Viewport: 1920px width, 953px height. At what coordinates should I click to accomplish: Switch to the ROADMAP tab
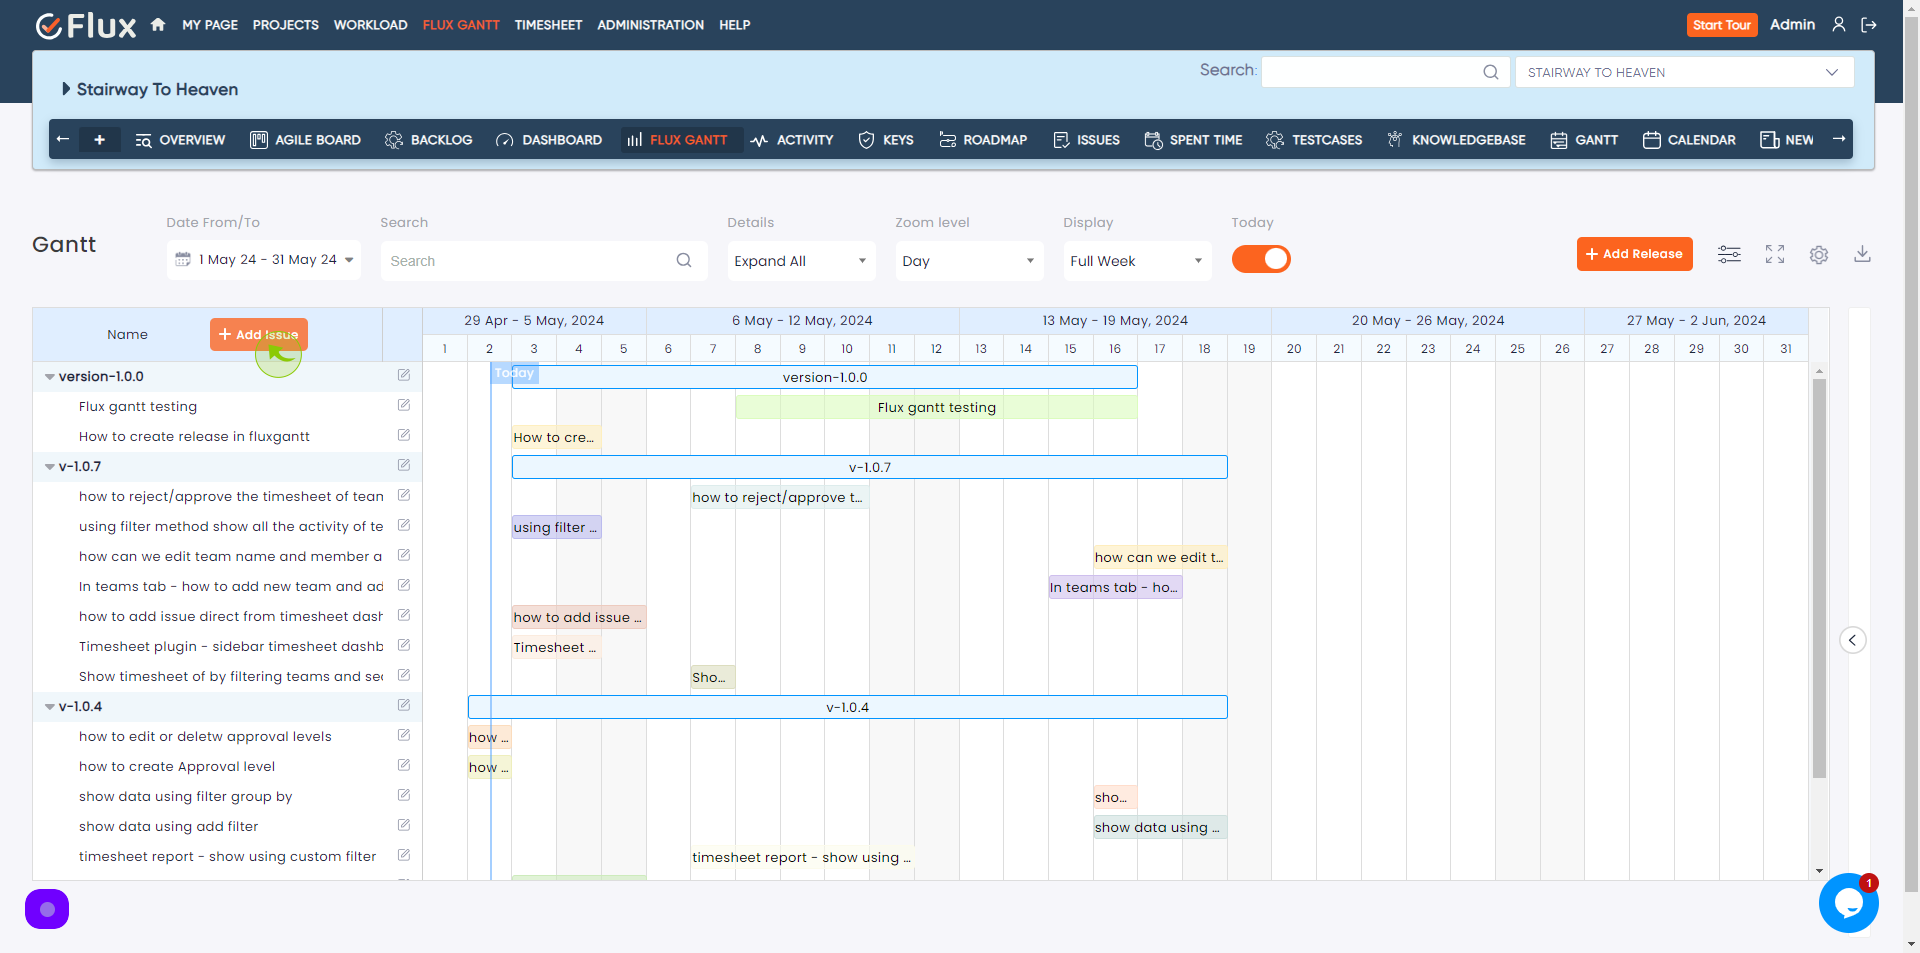pos(983,140)
